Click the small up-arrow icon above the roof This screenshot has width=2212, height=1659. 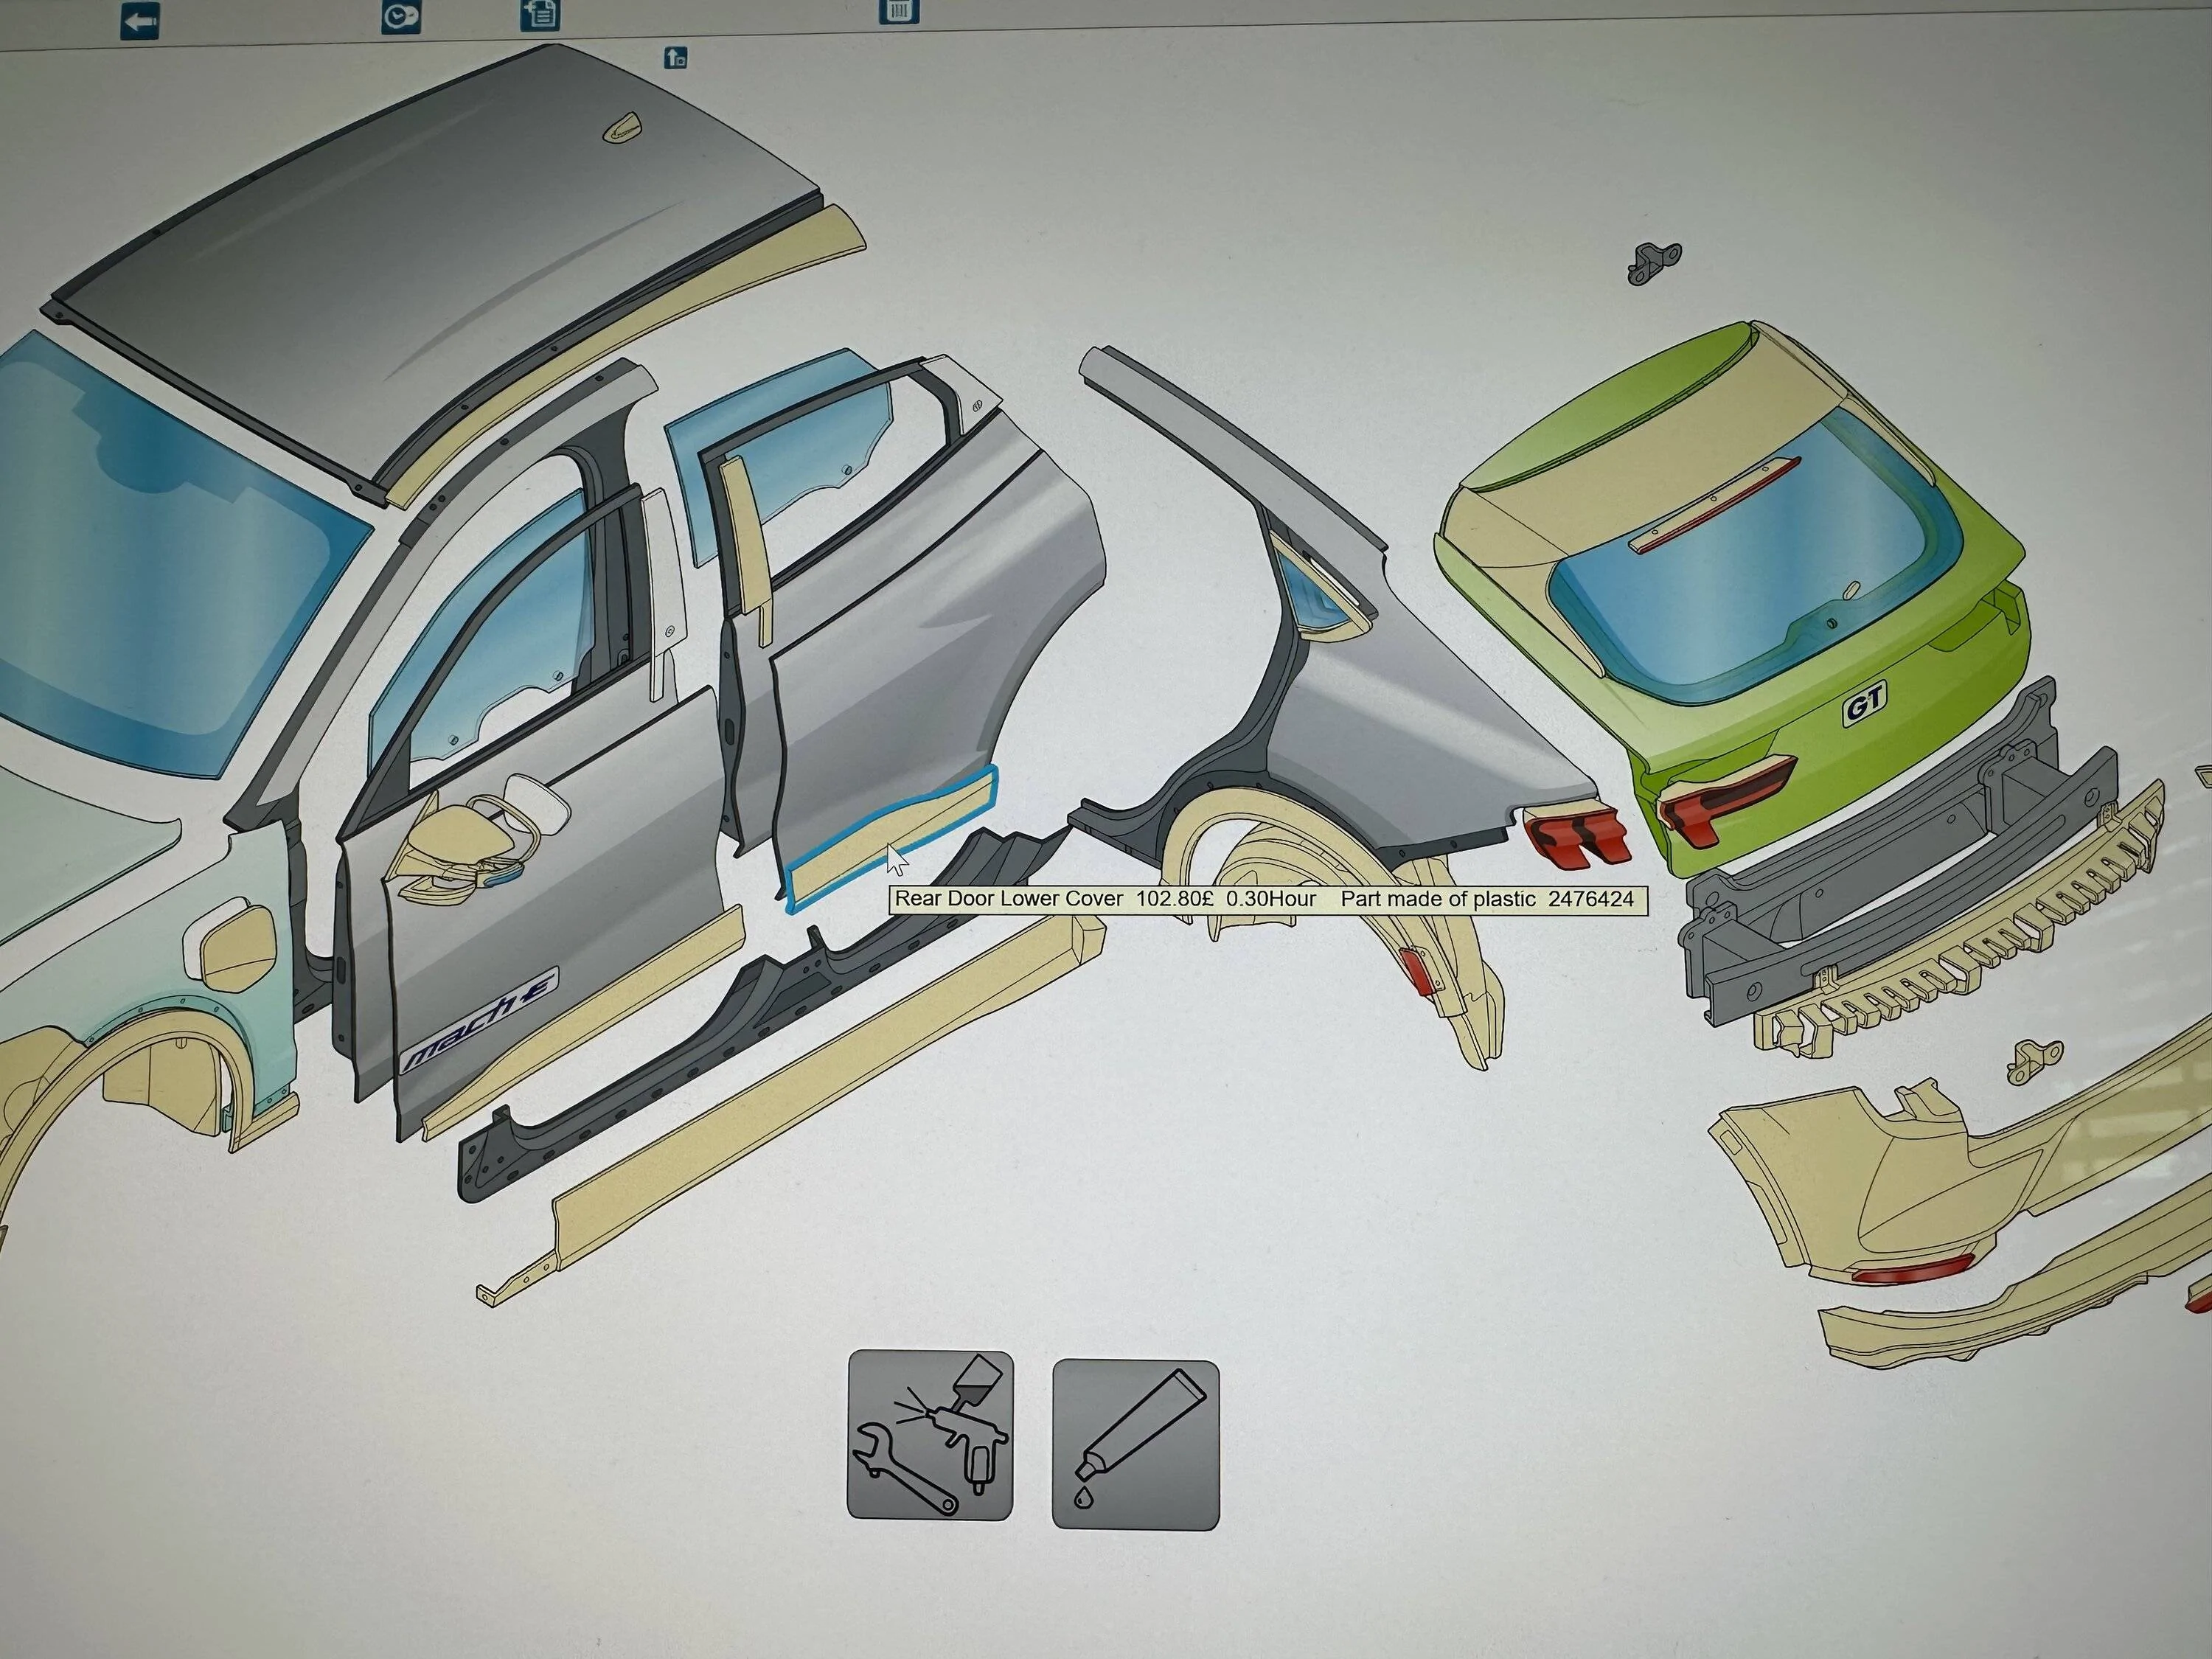(676, 57)
